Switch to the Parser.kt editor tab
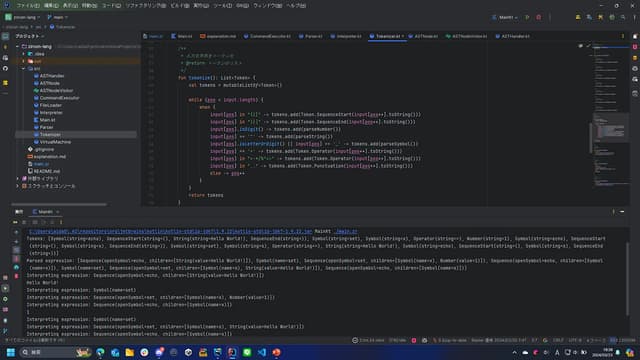Viewport: 640px width, 360px height. (310, 36)
